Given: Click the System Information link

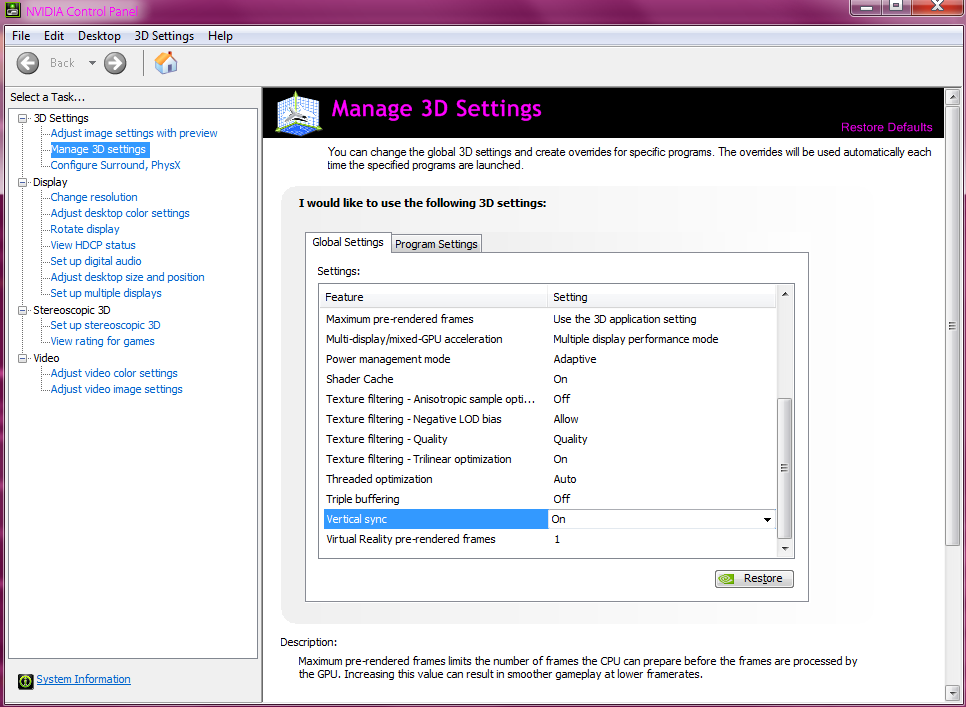Looking at the screenshot, I should coord(83,679).
